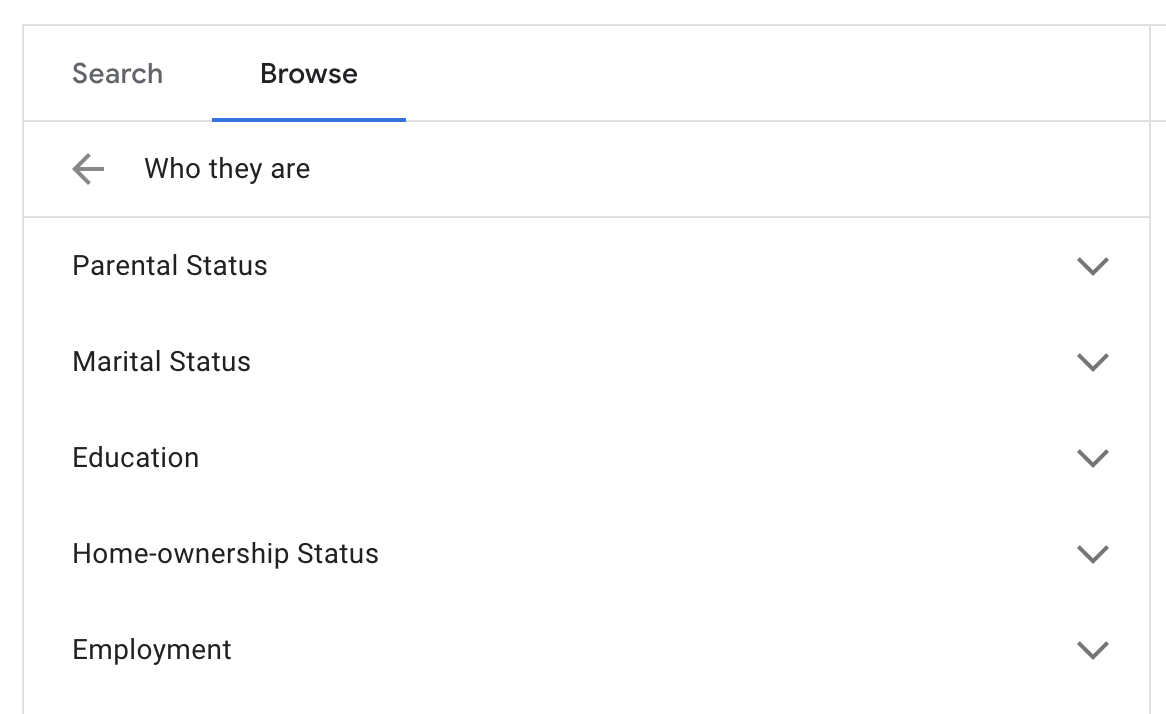The height and width of the screenshot is (714, 1166).
Task: Click the Parental Status label
Action: click(170, 266)
